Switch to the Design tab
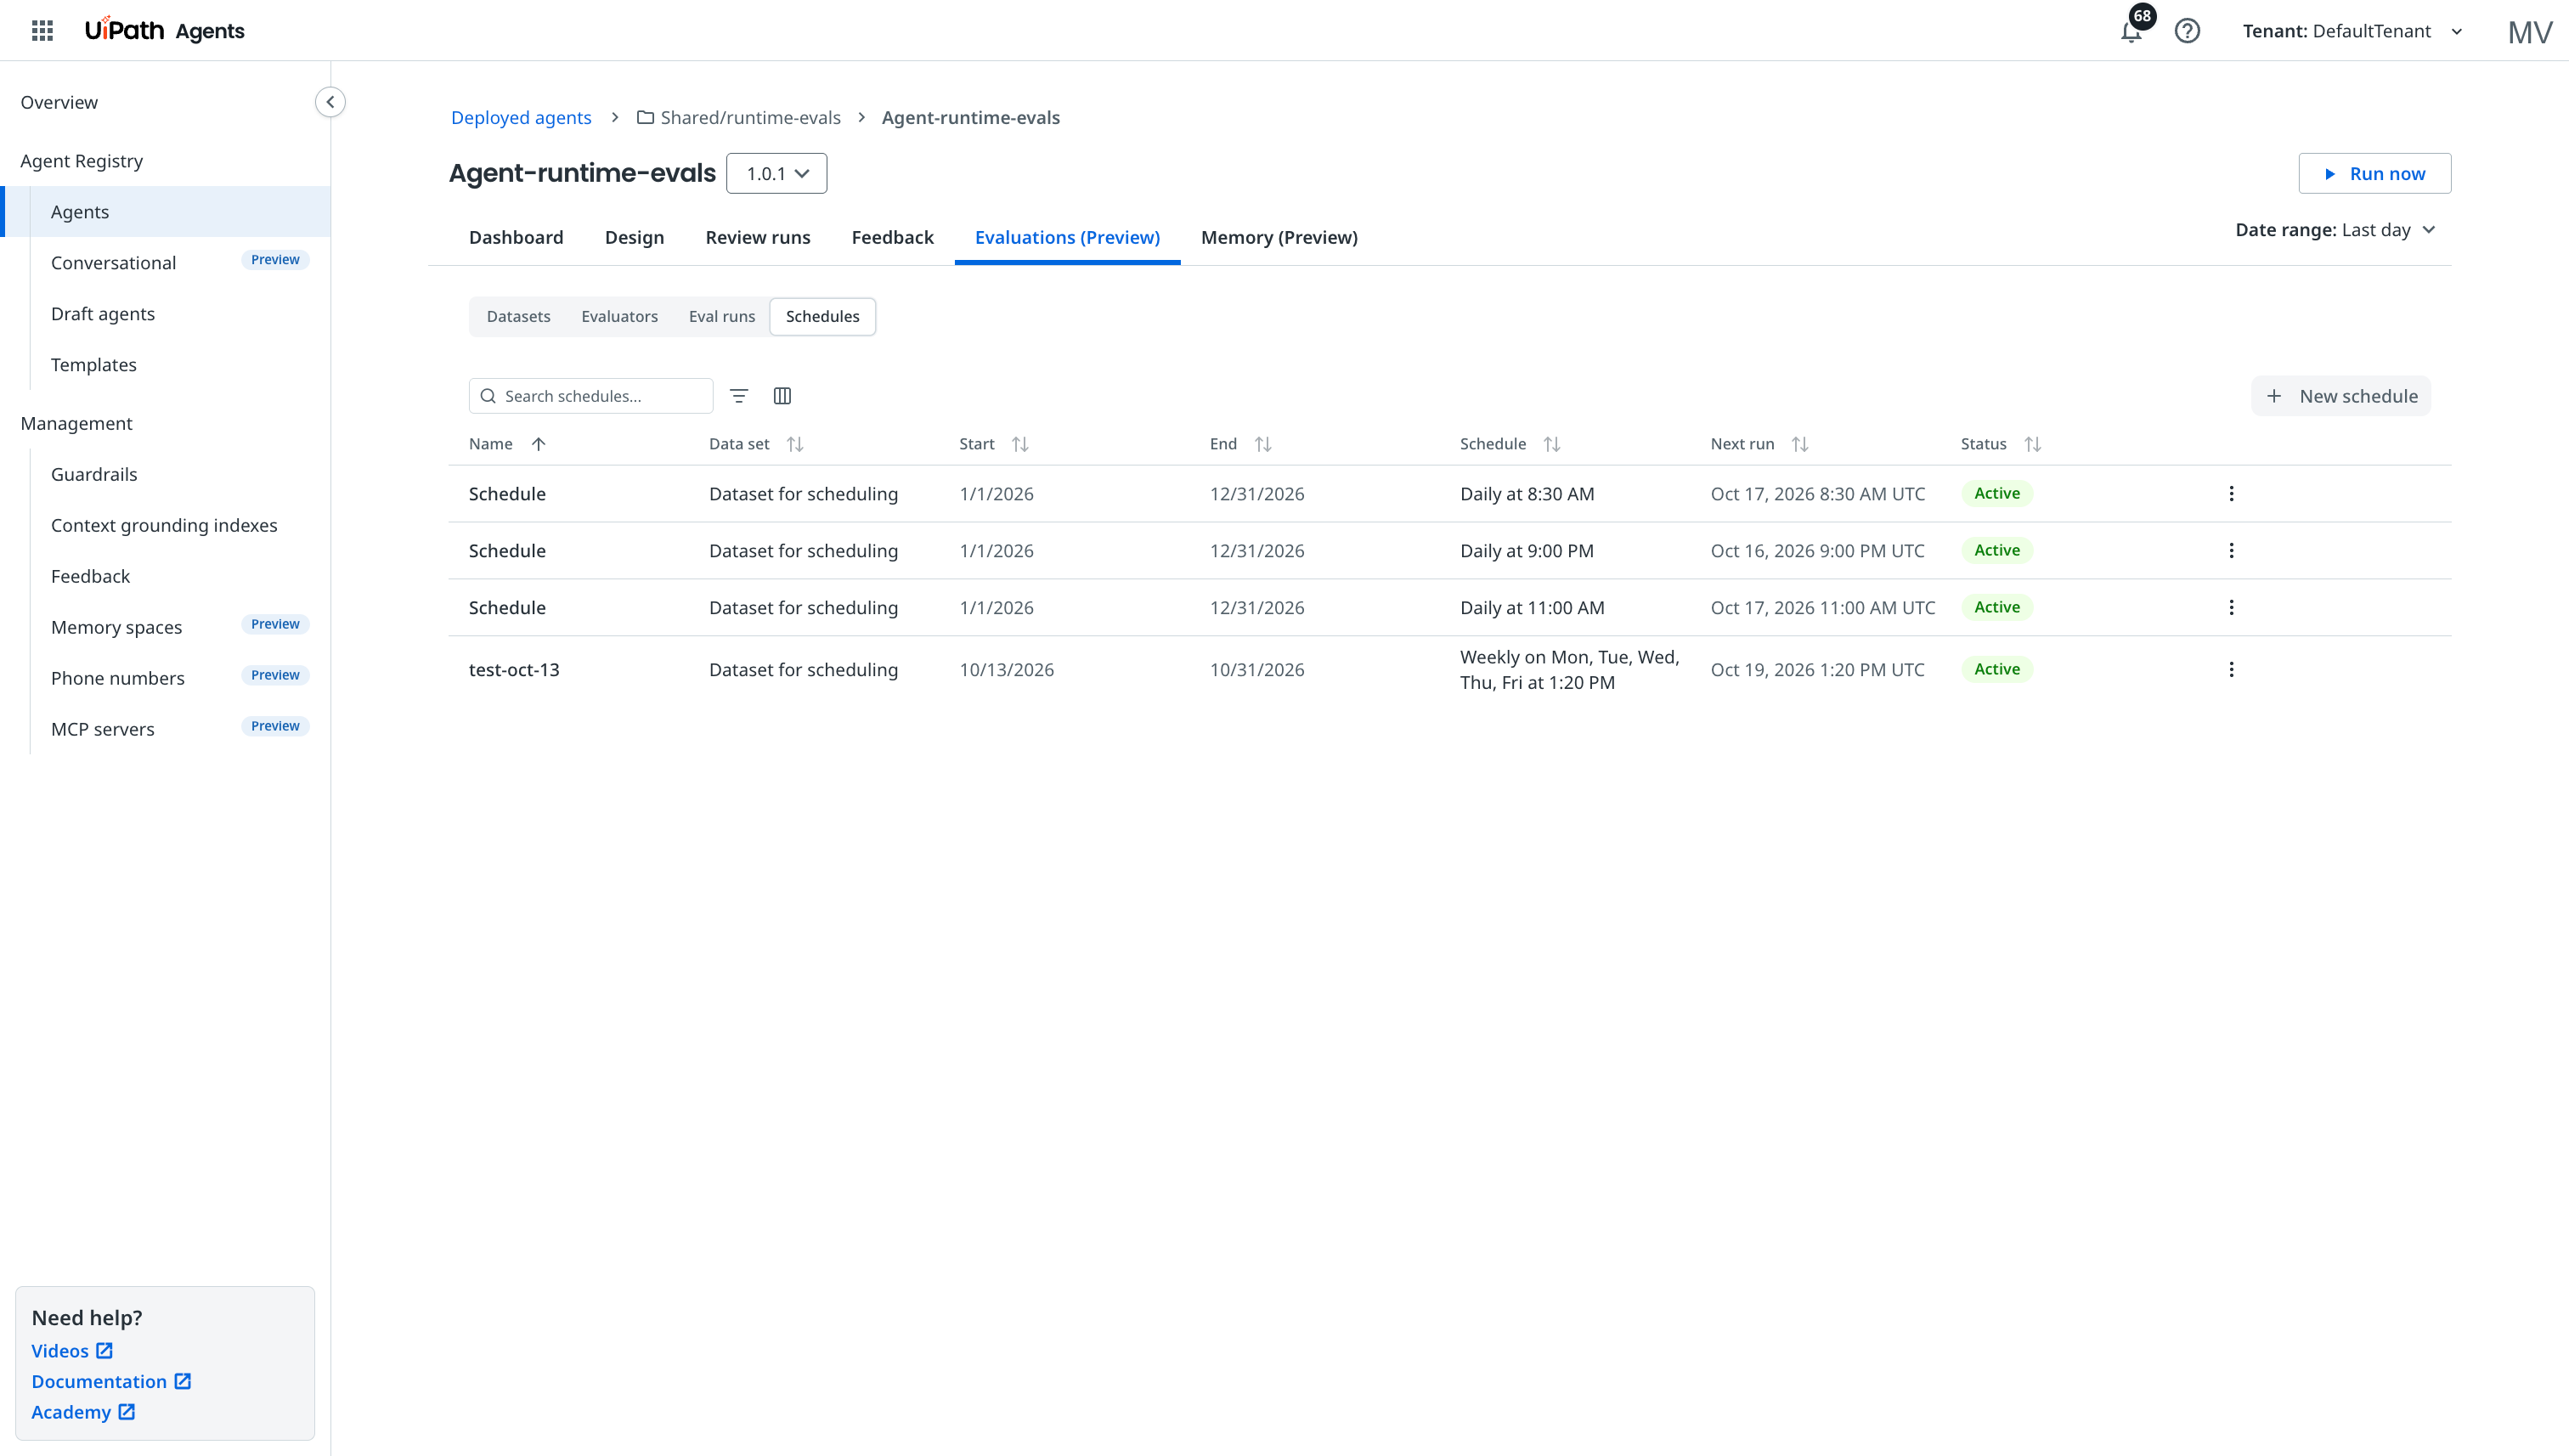2569x1456 pixels. point(634,238)
